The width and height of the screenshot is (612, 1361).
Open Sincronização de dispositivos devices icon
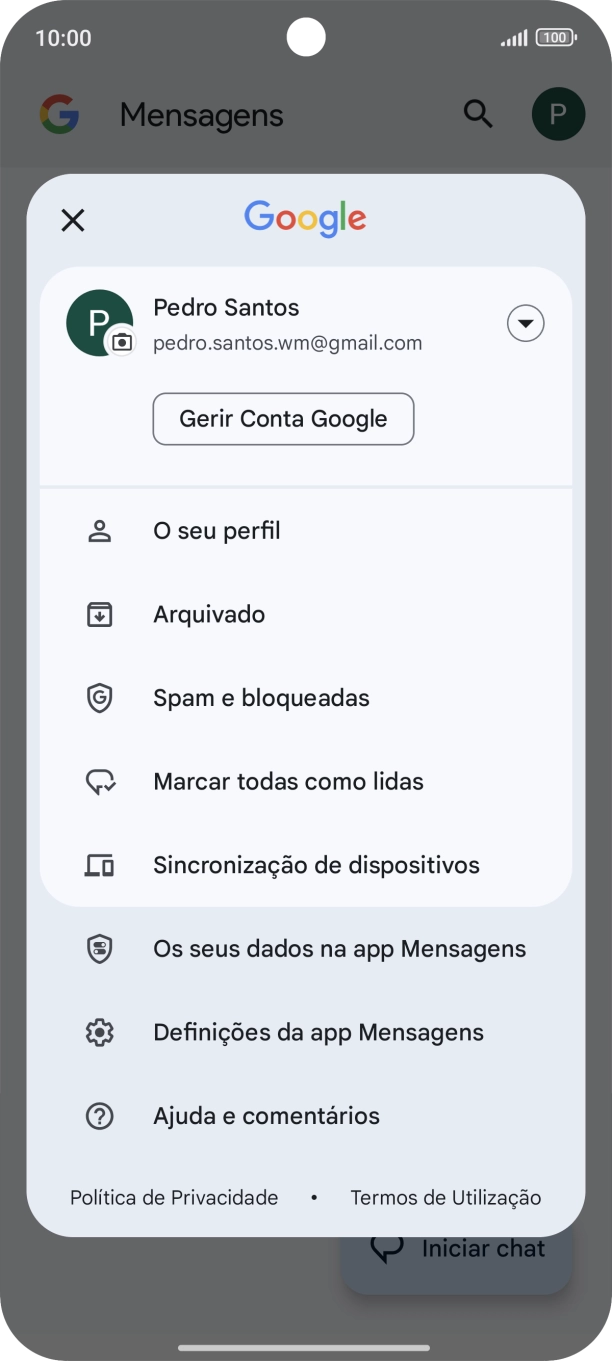[x=99, y=864]
